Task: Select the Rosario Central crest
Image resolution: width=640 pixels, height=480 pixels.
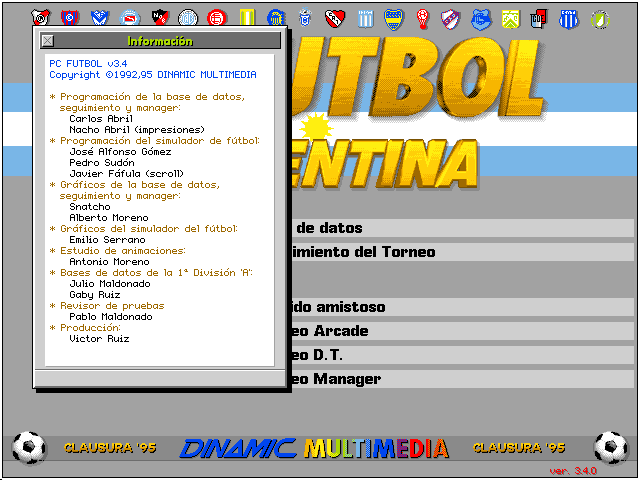Action: [x=276, y=18]
